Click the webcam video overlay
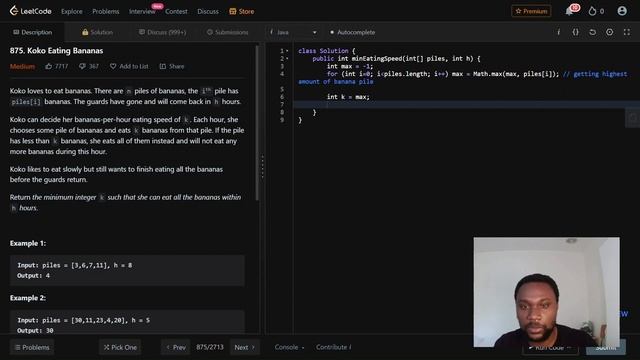The image size is (640, 360). coord(547,292)
